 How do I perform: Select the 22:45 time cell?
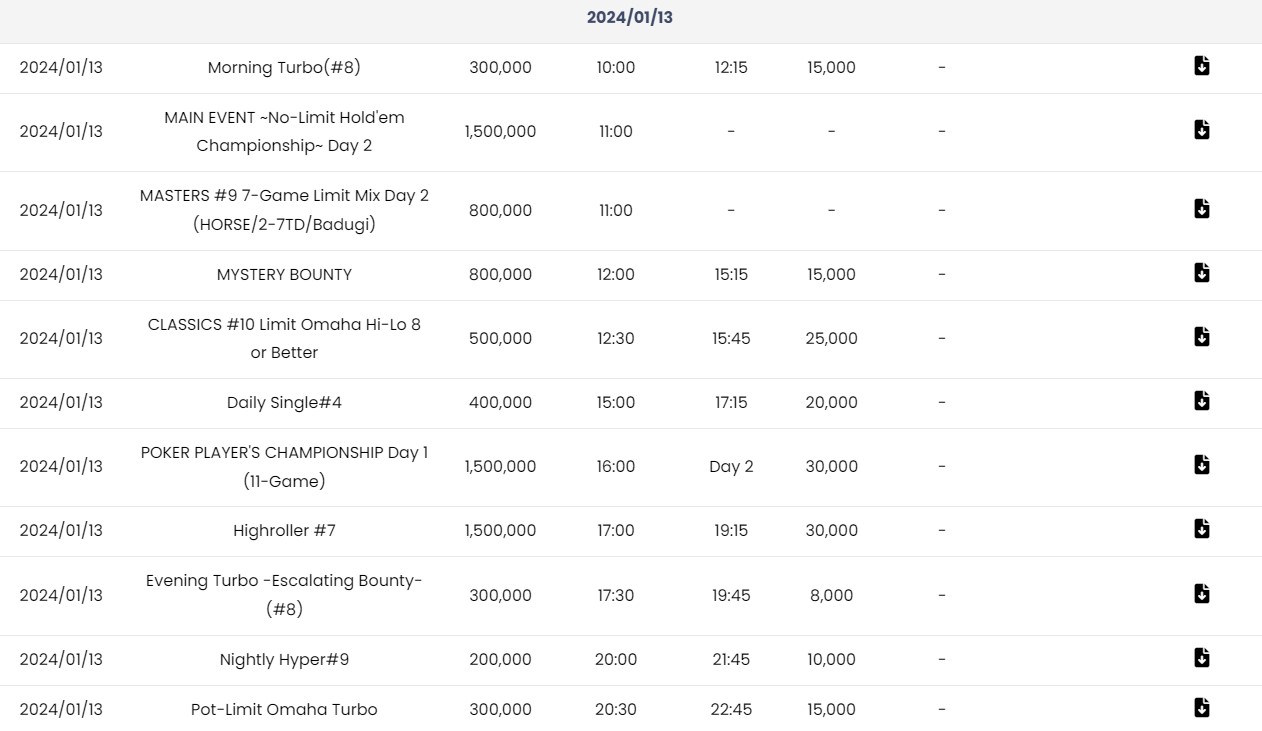[x=731, y=709]
